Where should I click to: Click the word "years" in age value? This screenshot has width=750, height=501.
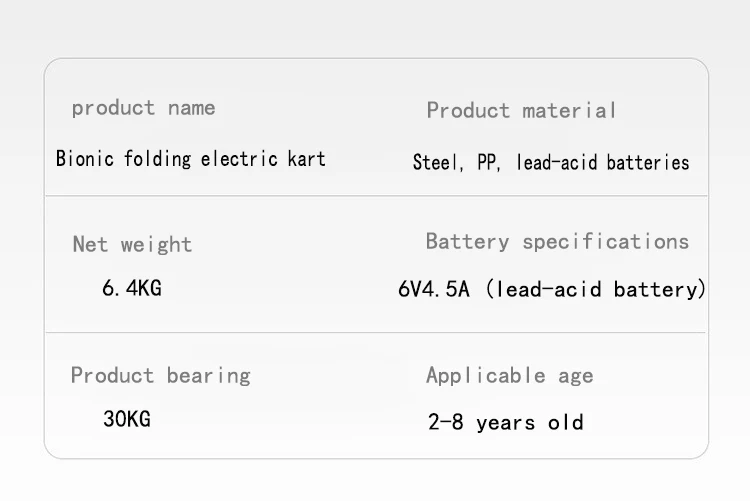coord(506,422)
